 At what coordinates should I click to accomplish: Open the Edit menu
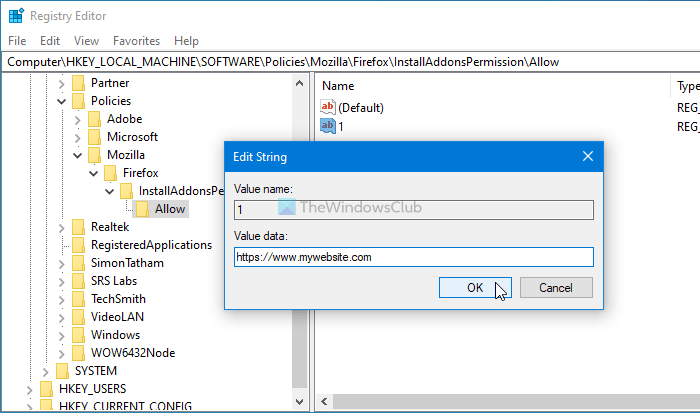point(50,41)
